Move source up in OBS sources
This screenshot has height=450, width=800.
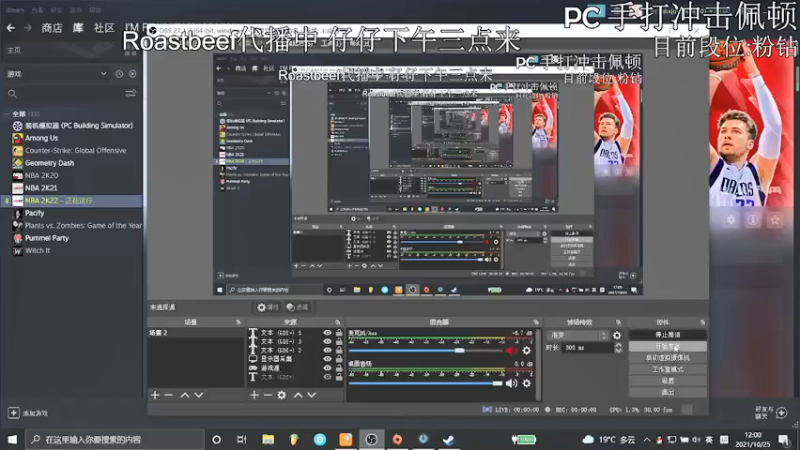[x=298, y=395]
